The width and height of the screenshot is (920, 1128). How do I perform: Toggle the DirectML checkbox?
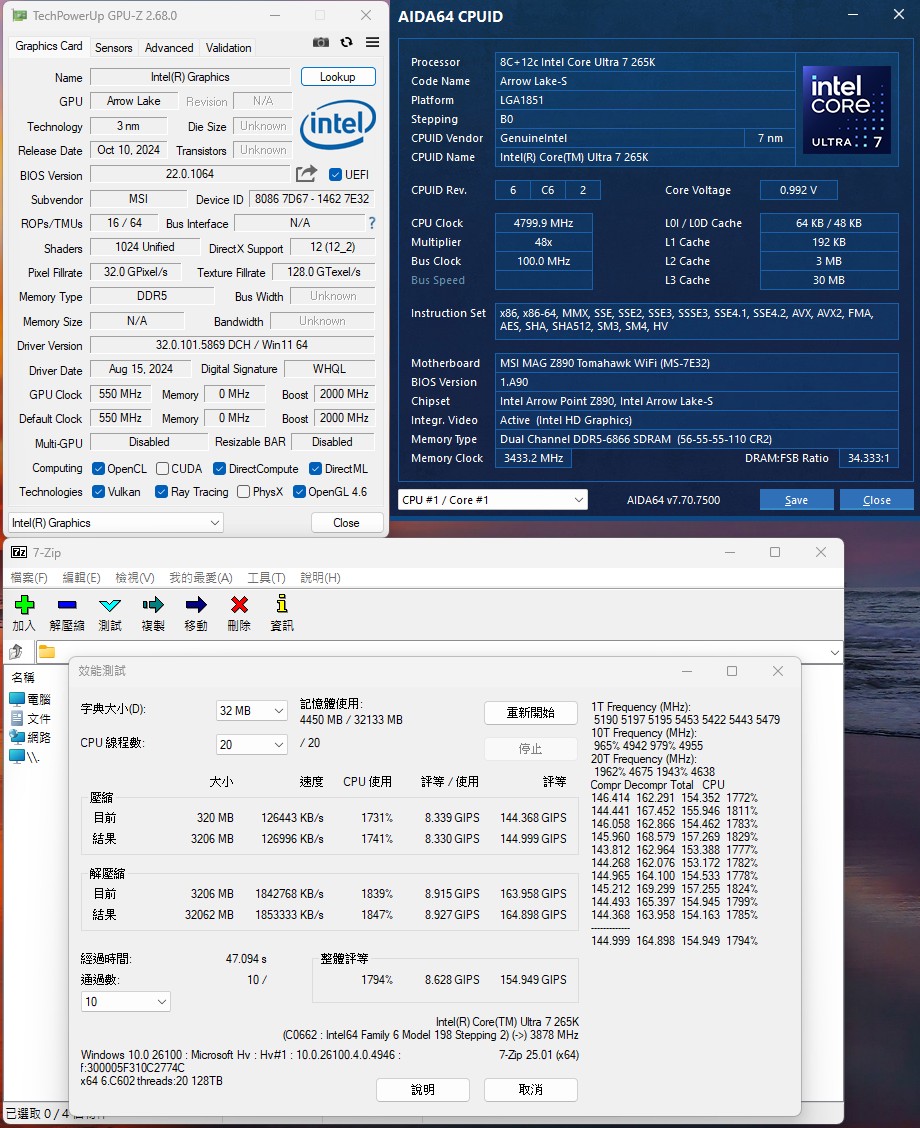pos(315,469)
